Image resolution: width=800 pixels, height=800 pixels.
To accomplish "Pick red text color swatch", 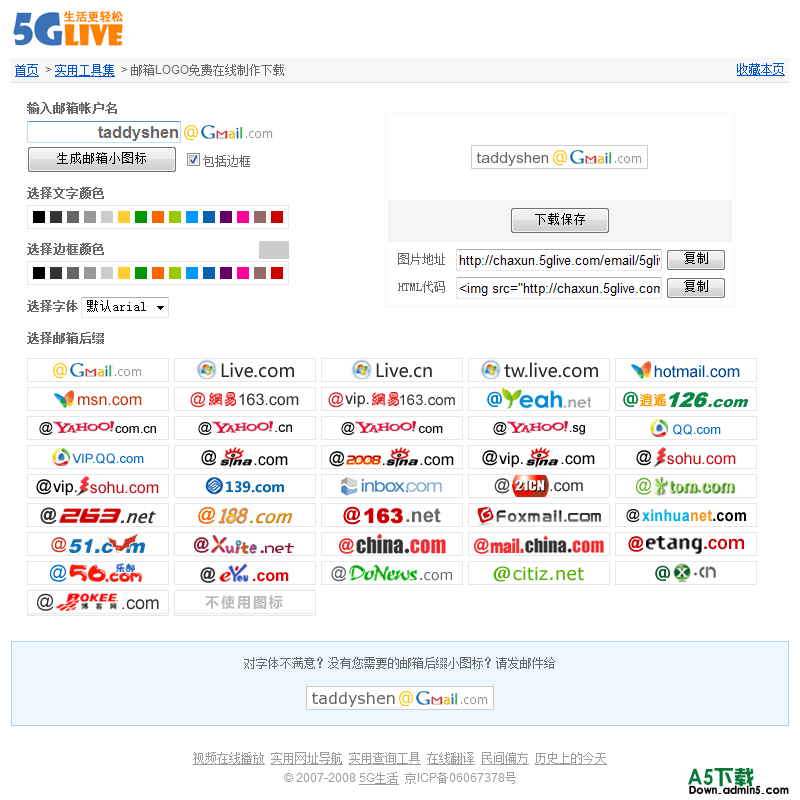I will (x=277, y=217).
